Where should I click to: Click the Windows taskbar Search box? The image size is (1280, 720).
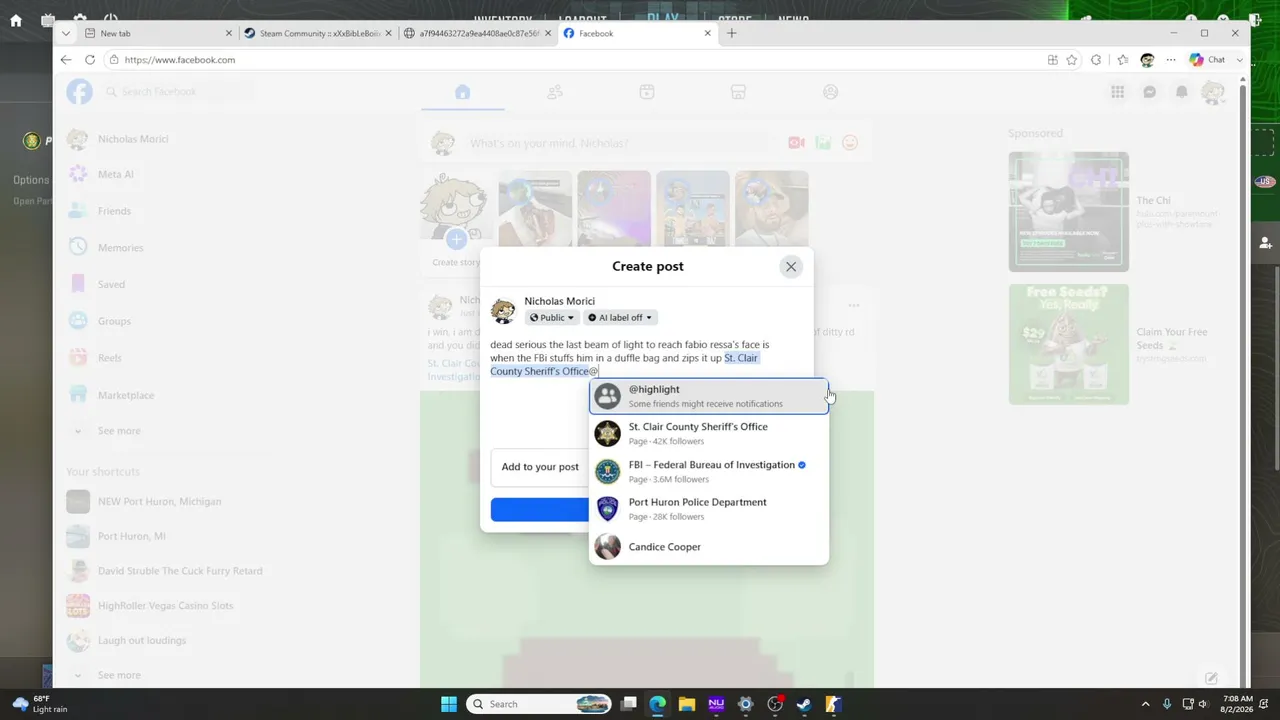click(540, 704)
